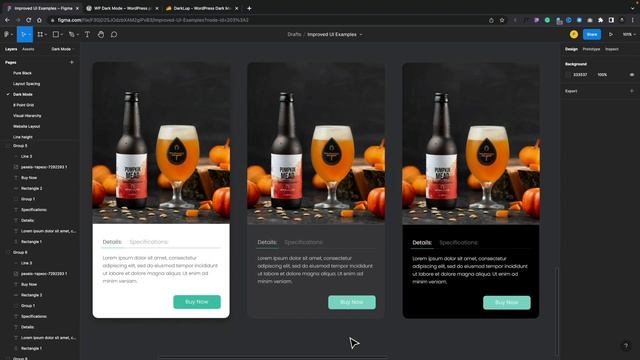The width and height of the screenshot is (640, 360).
Task: Click the green circular extension icon
Action: click(547, 20)
